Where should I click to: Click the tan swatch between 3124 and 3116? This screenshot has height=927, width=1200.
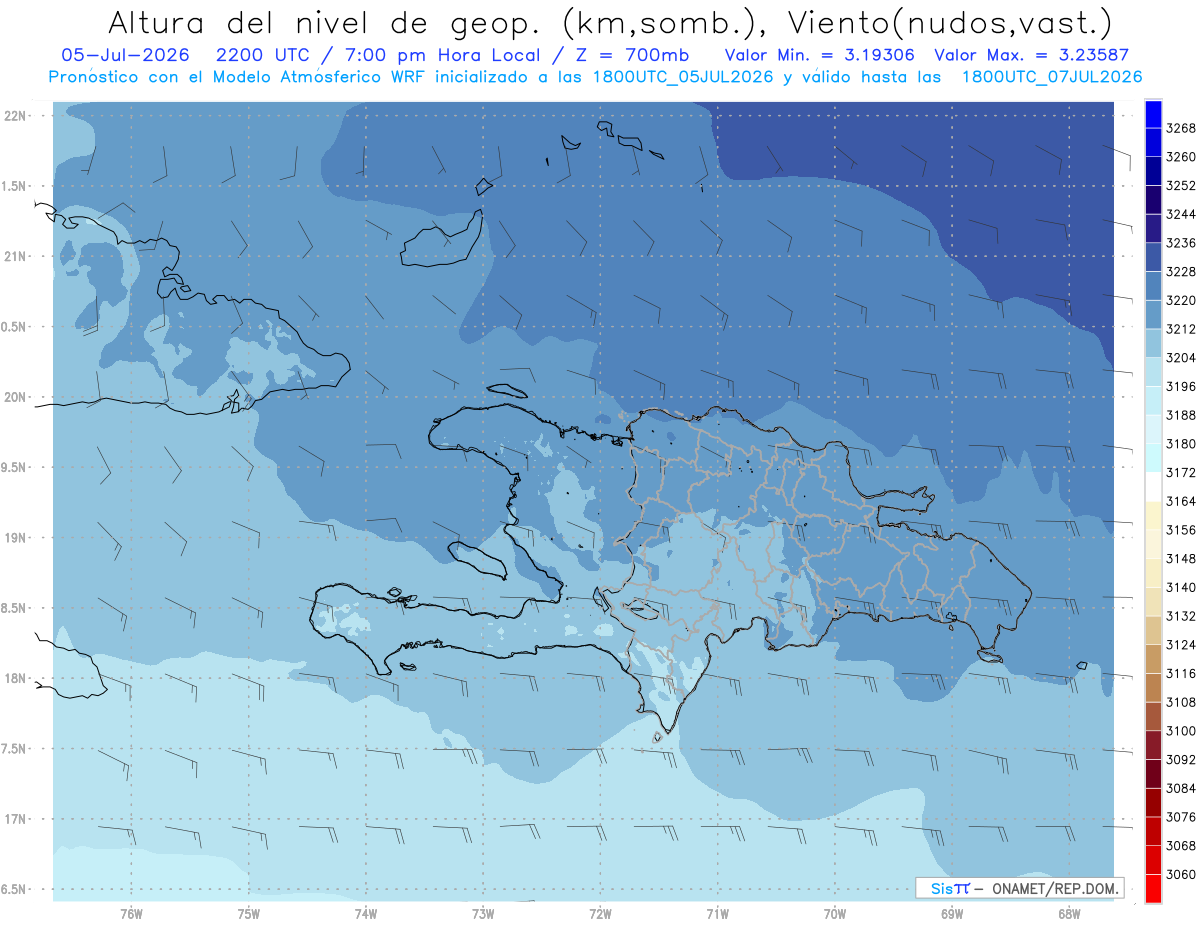1153,659
